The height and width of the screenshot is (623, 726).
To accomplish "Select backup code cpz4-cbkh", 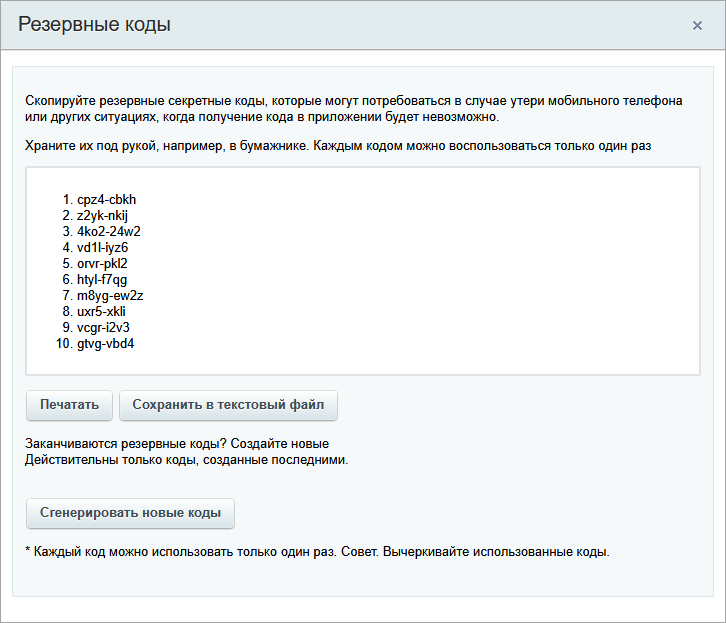I will coord(106,199).
